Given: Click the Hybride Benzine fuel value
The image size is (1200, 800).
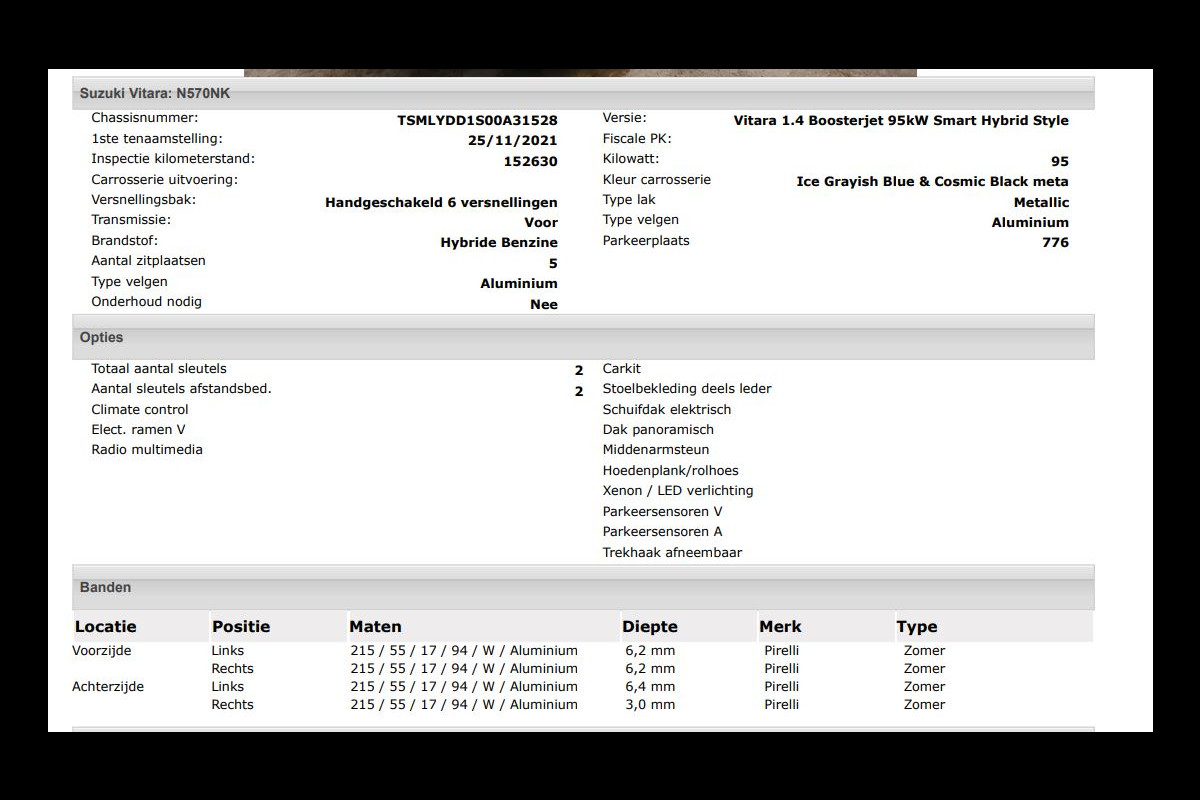Looking at the screenshot, I should click(x=499, y=243).
